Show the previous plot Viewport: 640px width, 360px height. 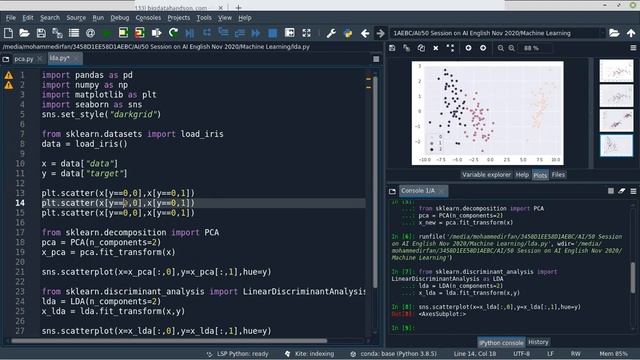coord(468,48)
